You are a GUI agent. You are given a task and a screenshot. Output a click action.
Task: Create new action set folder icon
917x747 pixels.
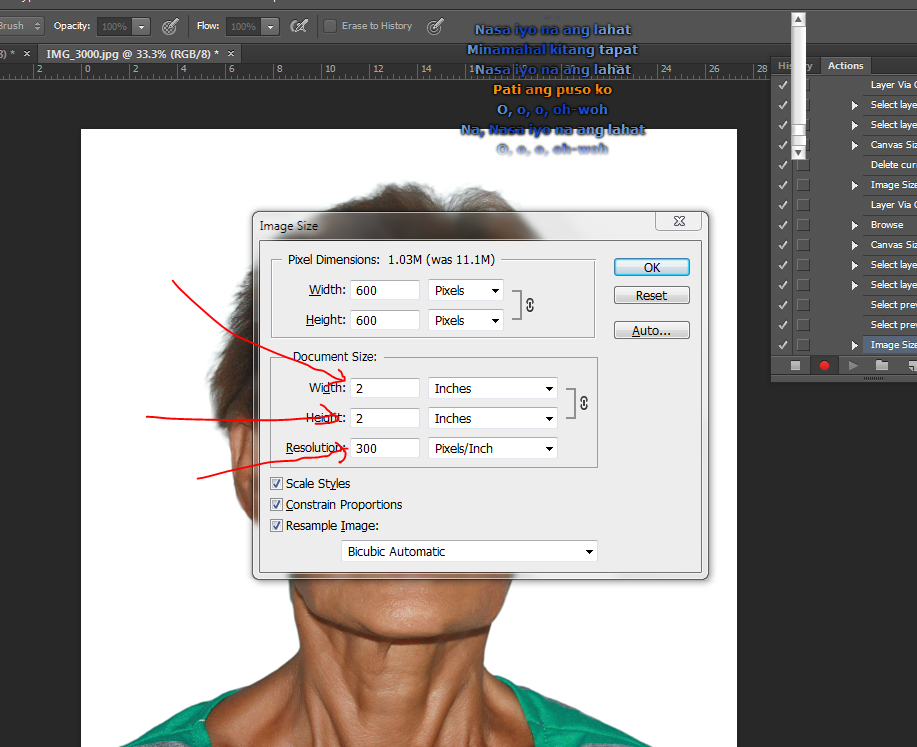[x=882, y=366]
